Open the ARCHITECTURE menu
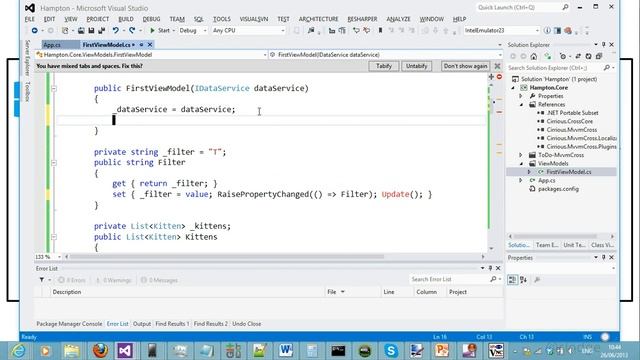 point(318,19)
